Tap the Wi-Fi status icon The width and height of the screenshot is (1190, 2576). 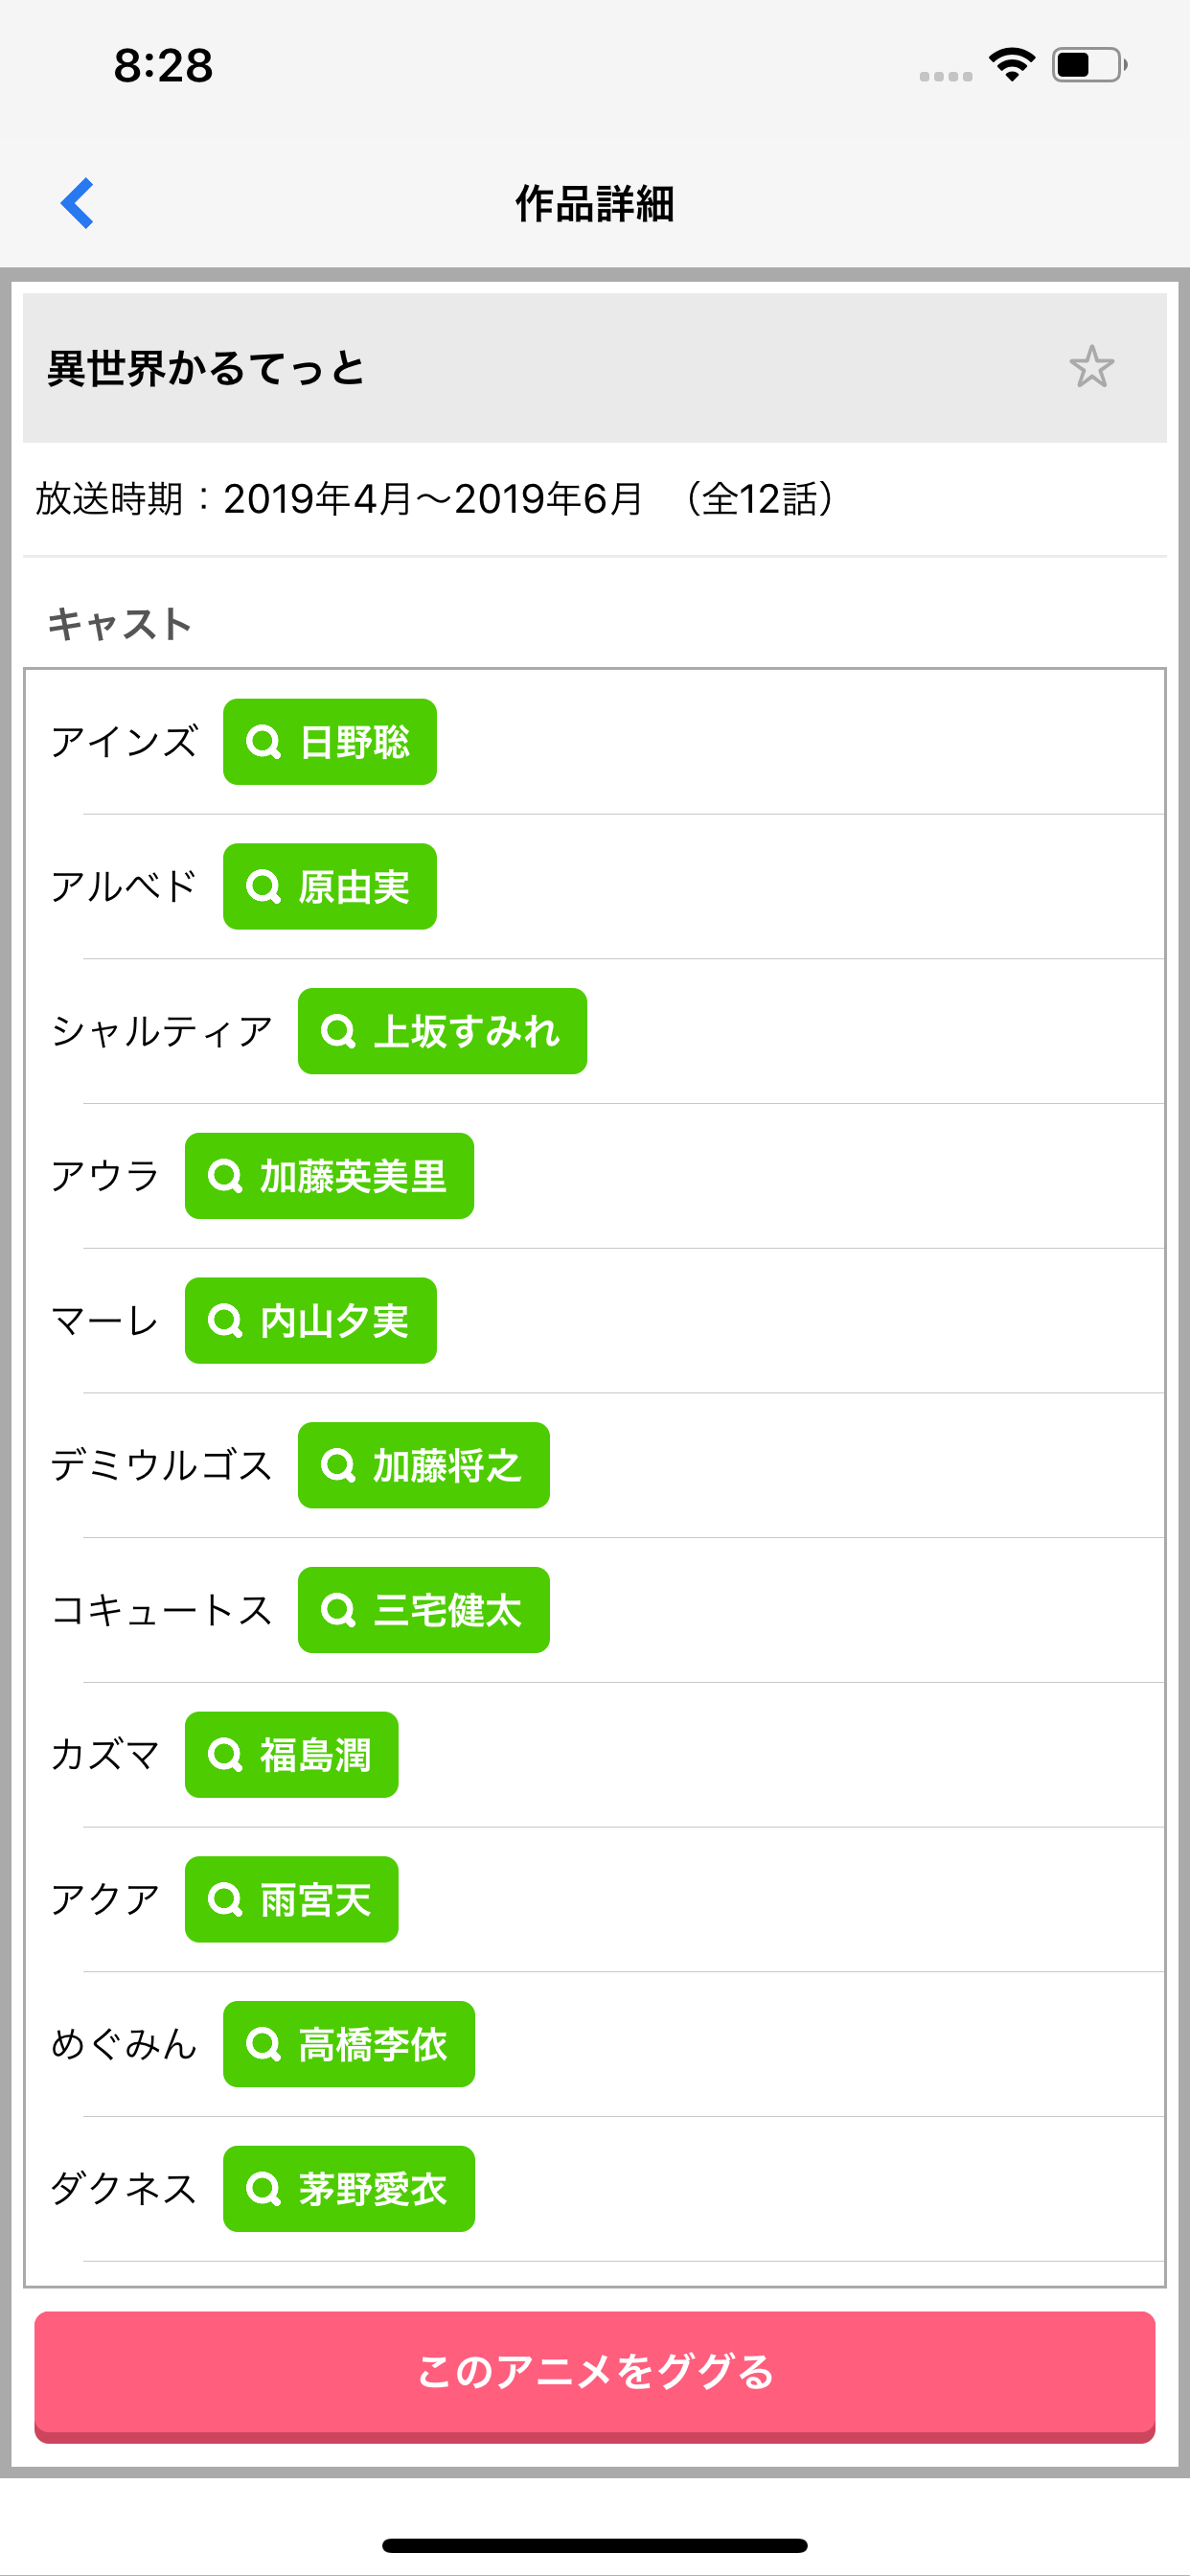pyautogui.click(x=1011, y=65)
